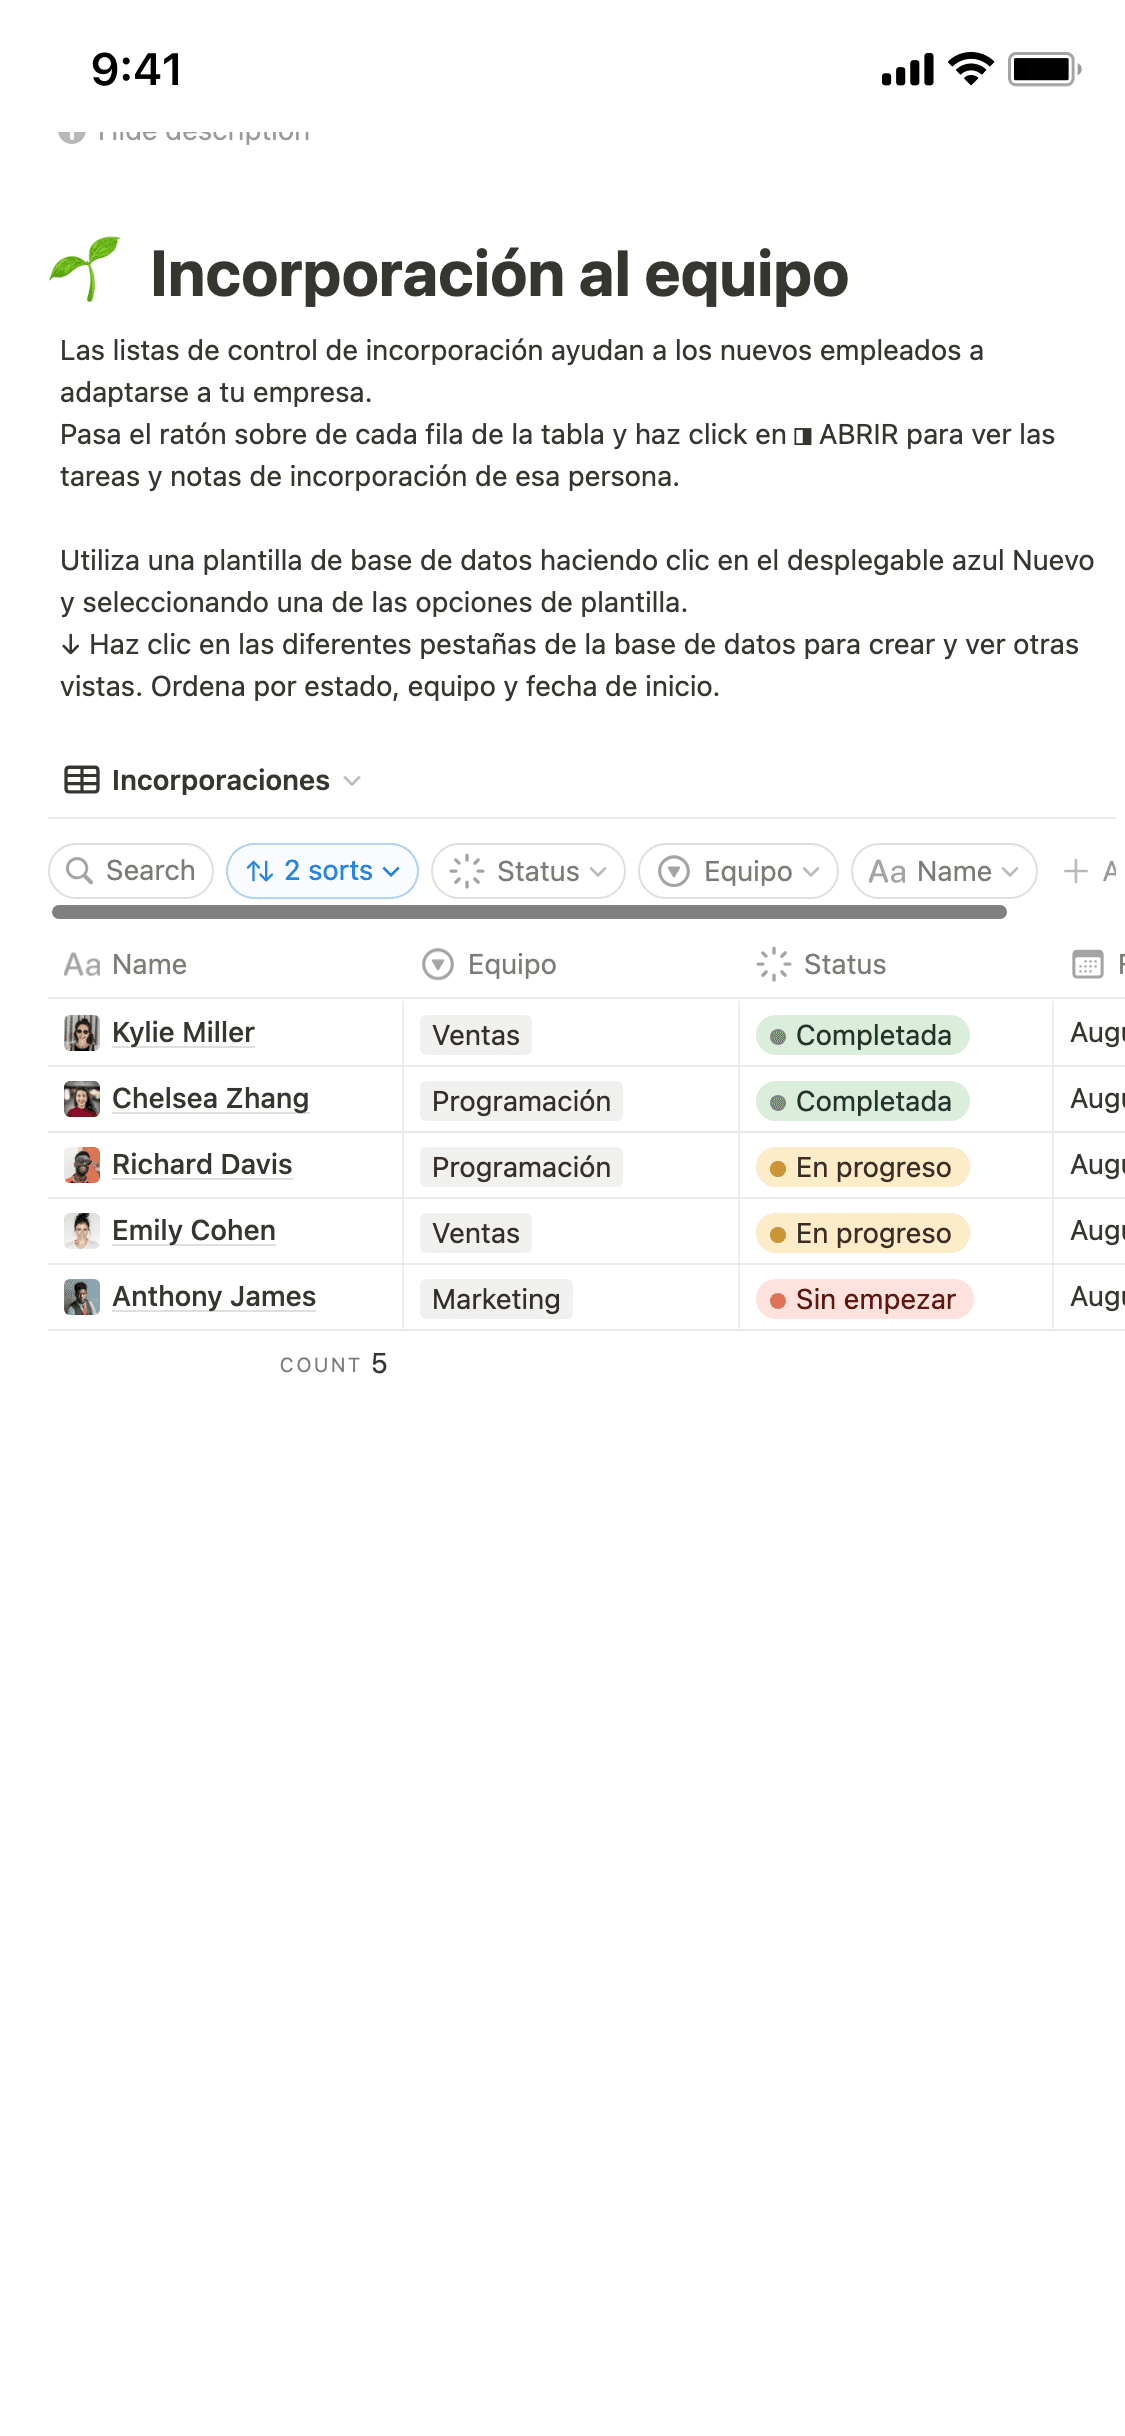Open the Richard Davis page link
The width and height of the screenshot is (1125, 2436).
coord(202,1165)
